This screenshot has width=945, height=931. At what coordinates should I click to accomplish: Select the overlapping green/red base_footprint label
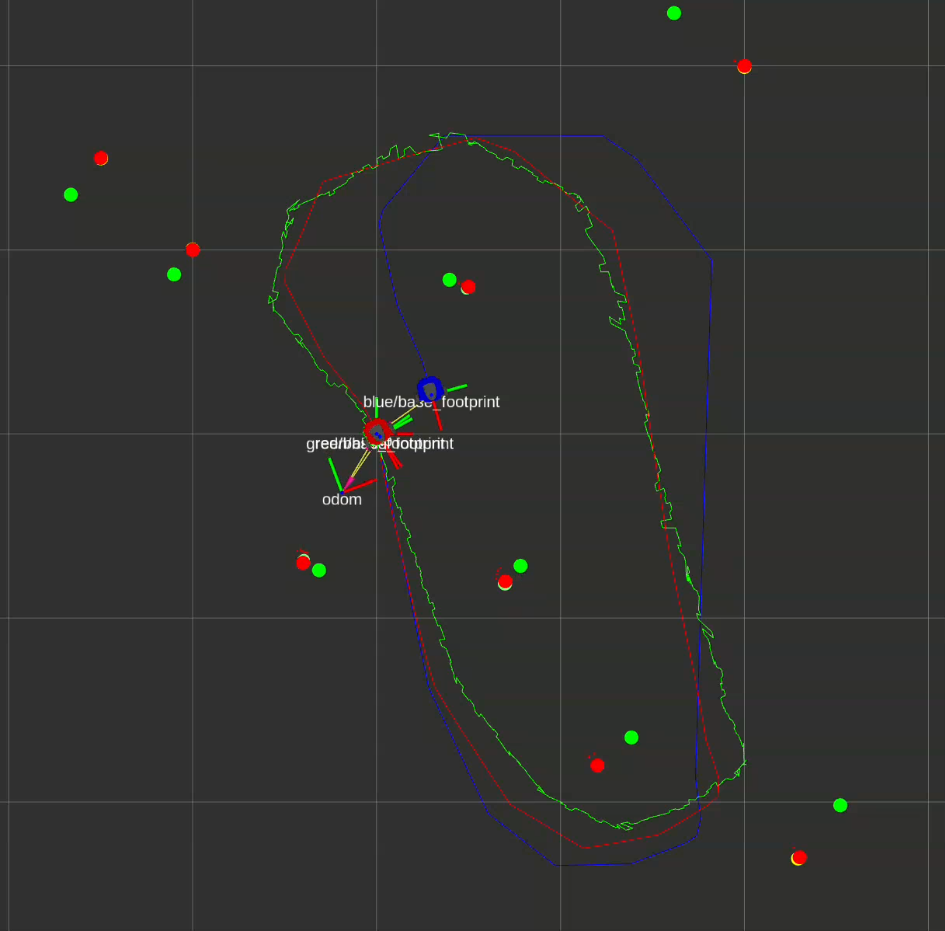pos(380,444)
